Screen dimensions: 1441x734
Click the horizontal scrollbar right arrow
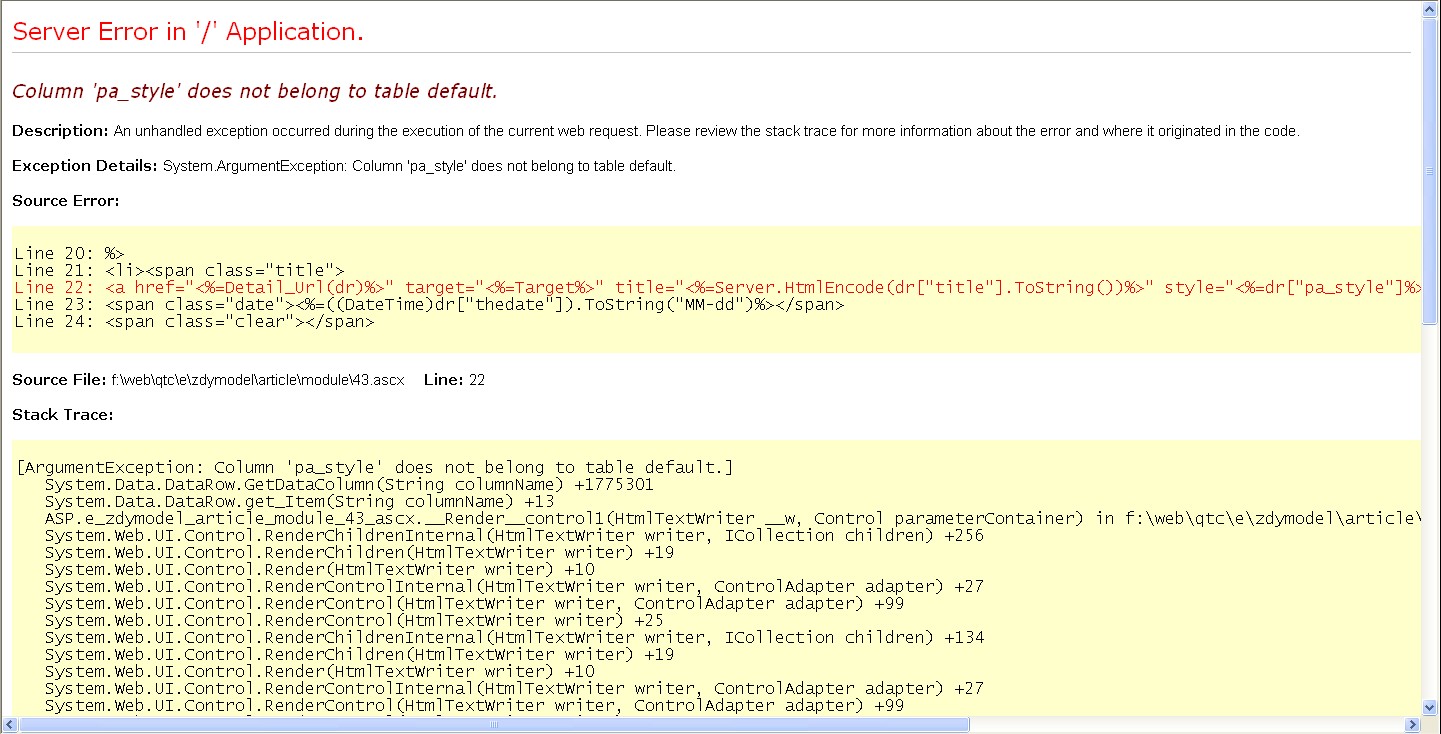tap(1413, 725)
